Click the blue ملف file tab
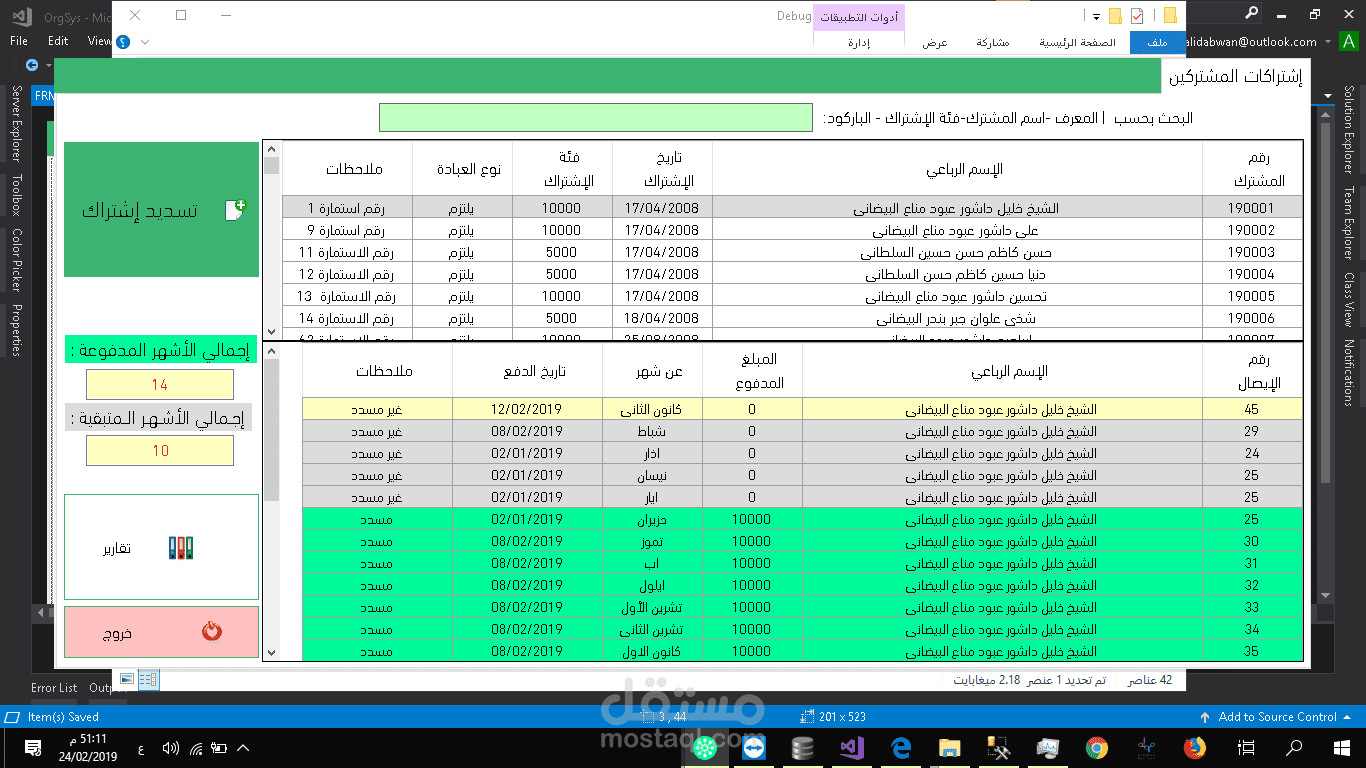Screen dimensions: 1366x768 pyautogui.click(x=1157, y=42)
